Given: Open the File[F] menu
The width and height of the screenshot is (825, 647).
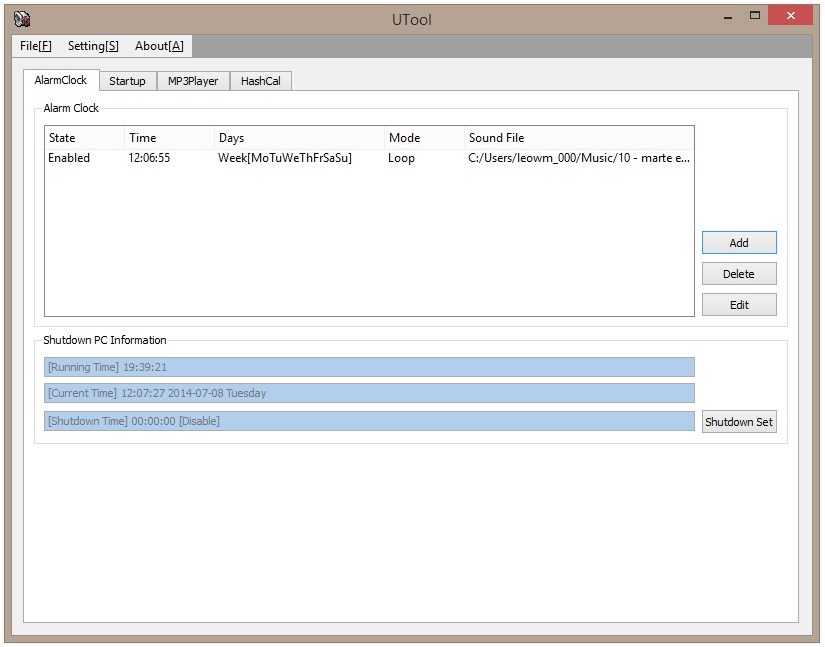Looking at the screenshot, I should [x=36, y=46].
